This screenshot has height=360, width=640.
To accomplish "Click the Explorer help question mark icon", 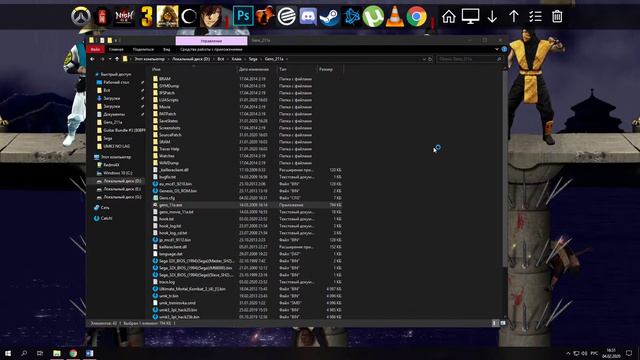I will pos(504,49).
